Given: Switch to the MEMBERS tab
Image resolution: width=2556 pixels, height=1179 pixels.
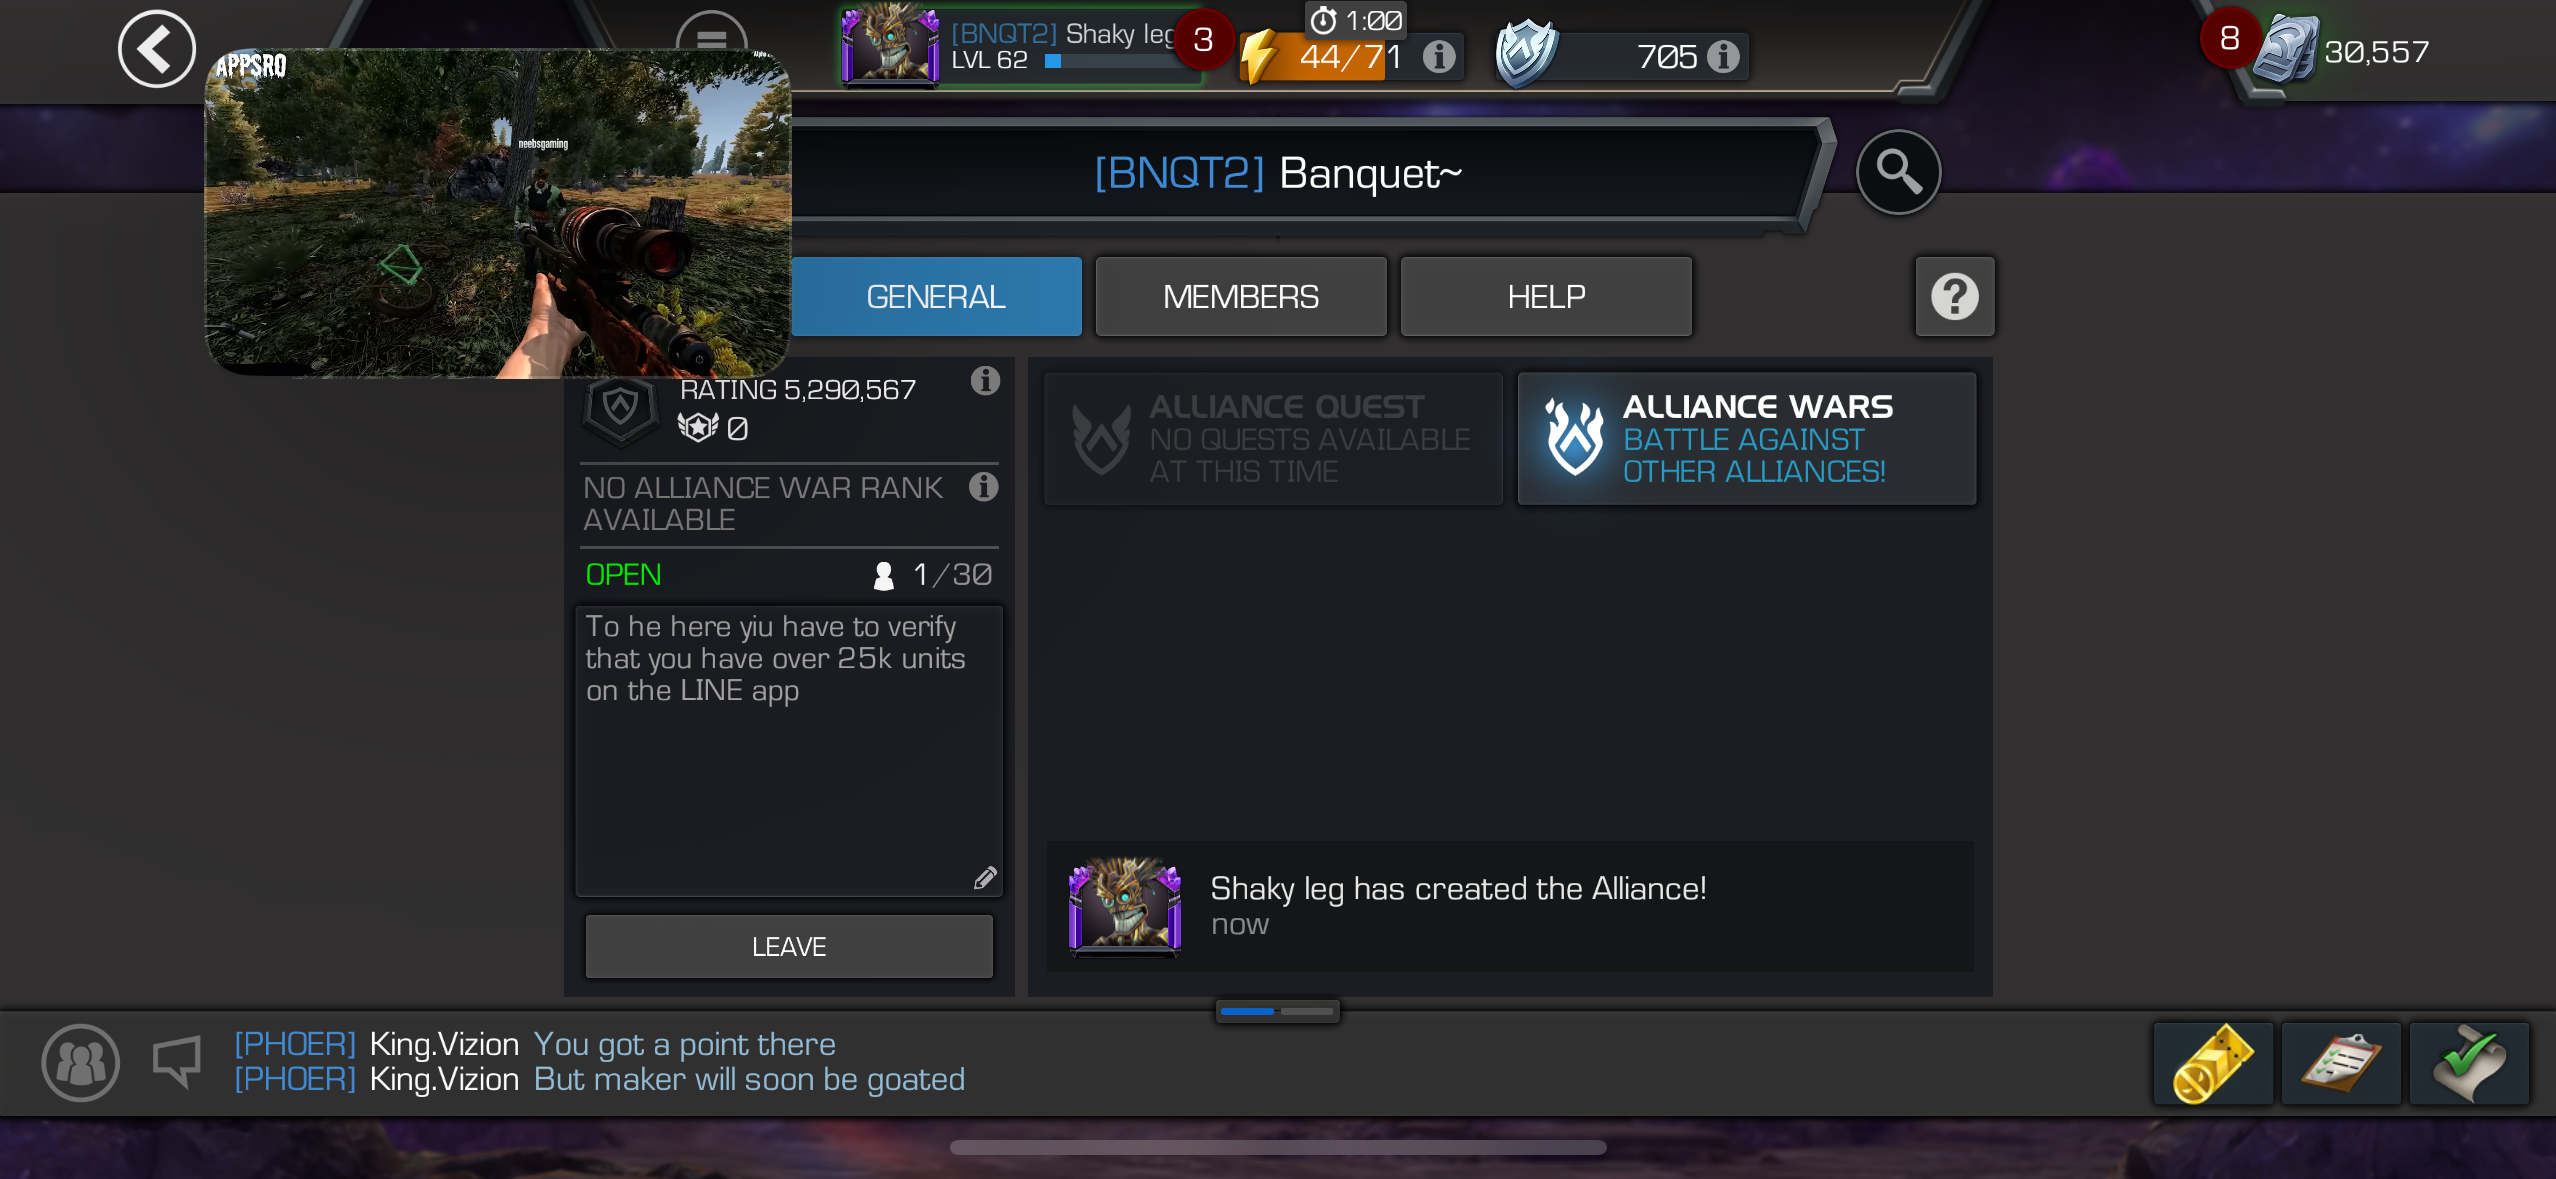Looking at the screenshot, I should pos(1240,297).
